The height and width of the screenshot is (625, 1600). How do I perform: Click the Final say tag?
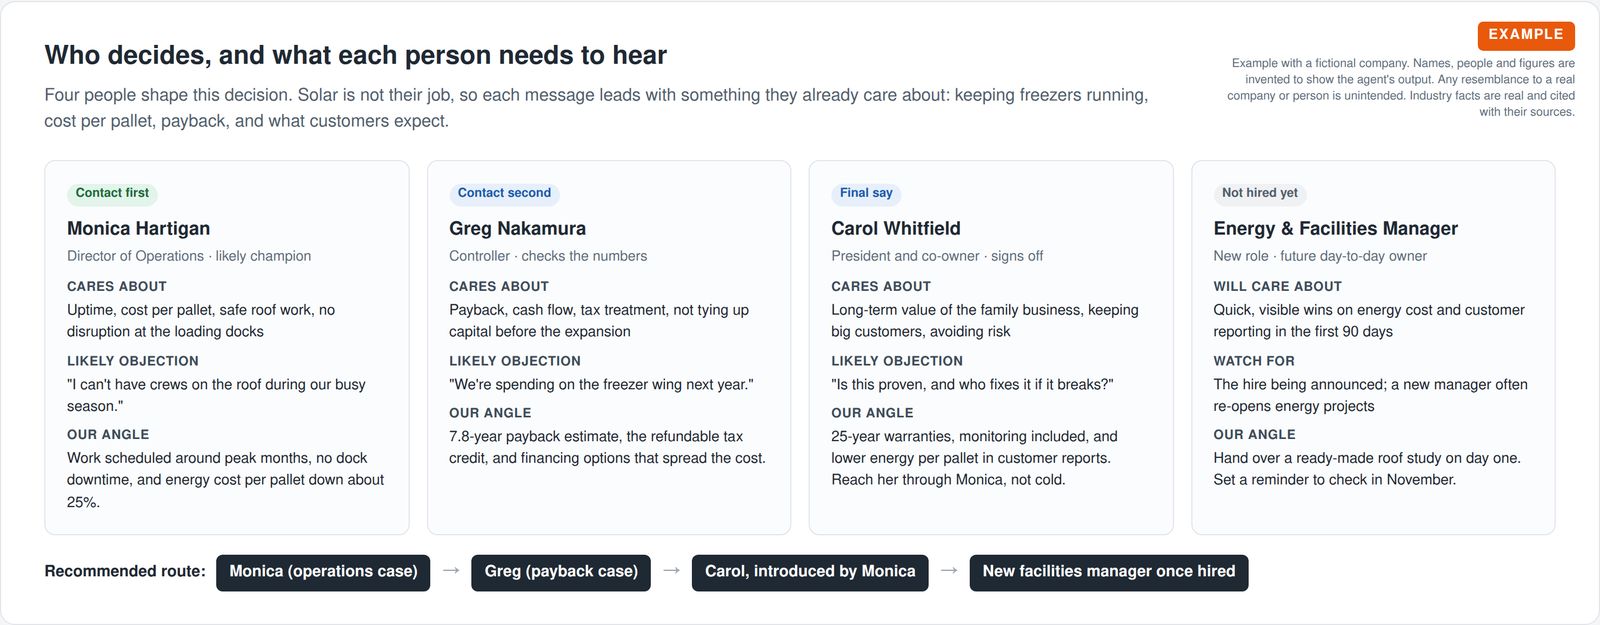click(x=866, y=193)
